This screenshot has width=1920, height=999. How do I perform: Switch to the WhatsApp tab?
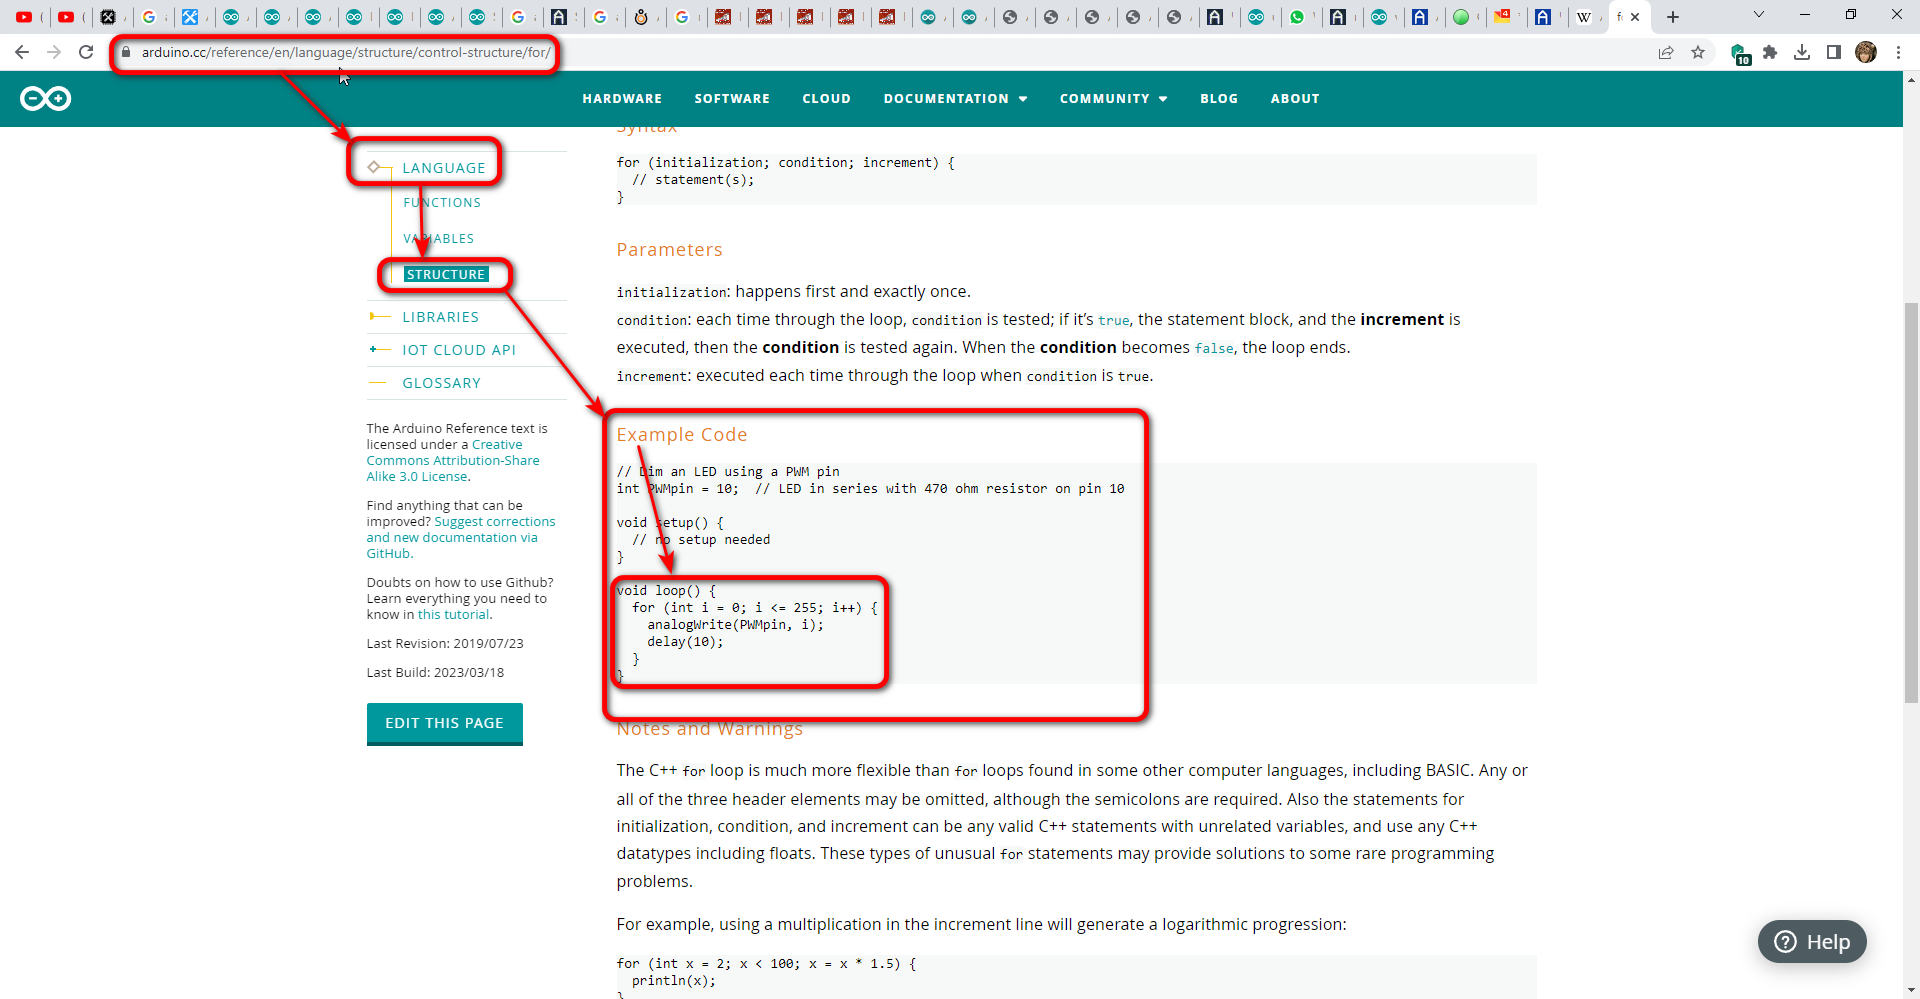tap(1298, 17)
